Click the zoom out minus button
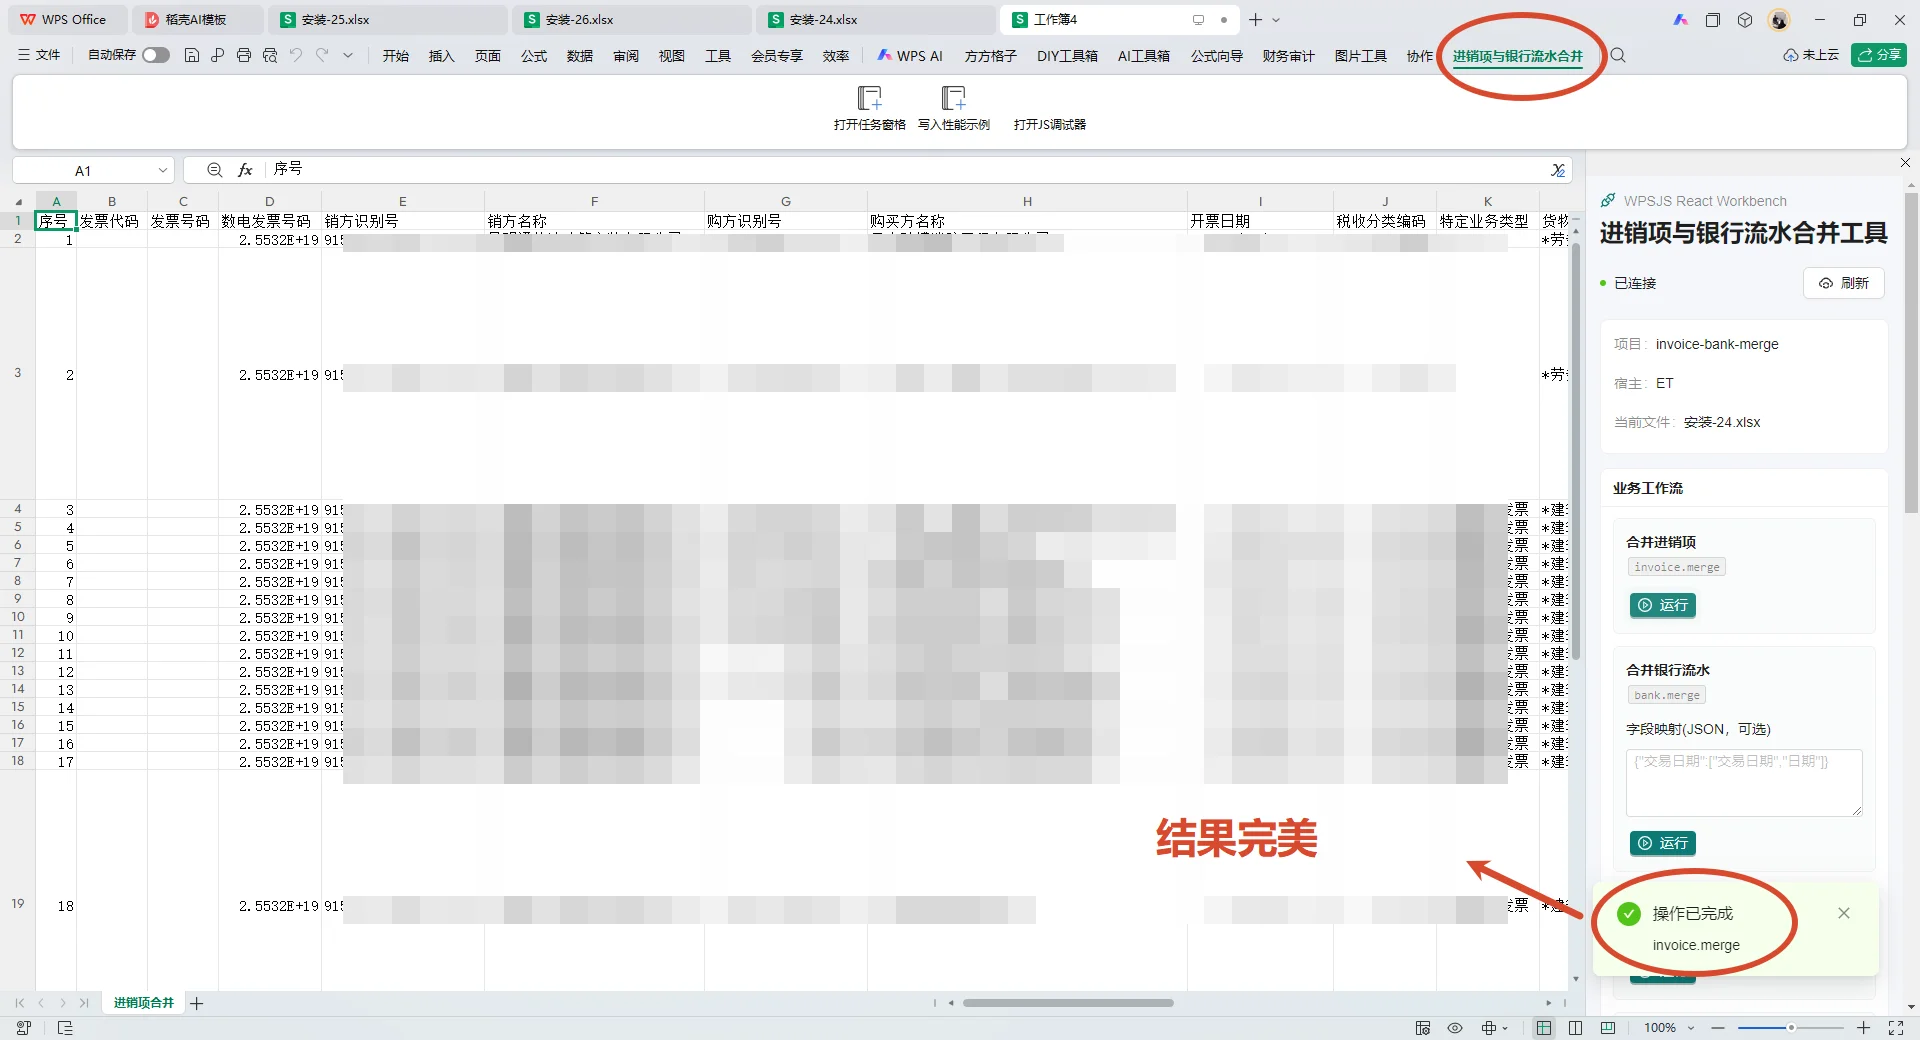 coord(1718,1028)
